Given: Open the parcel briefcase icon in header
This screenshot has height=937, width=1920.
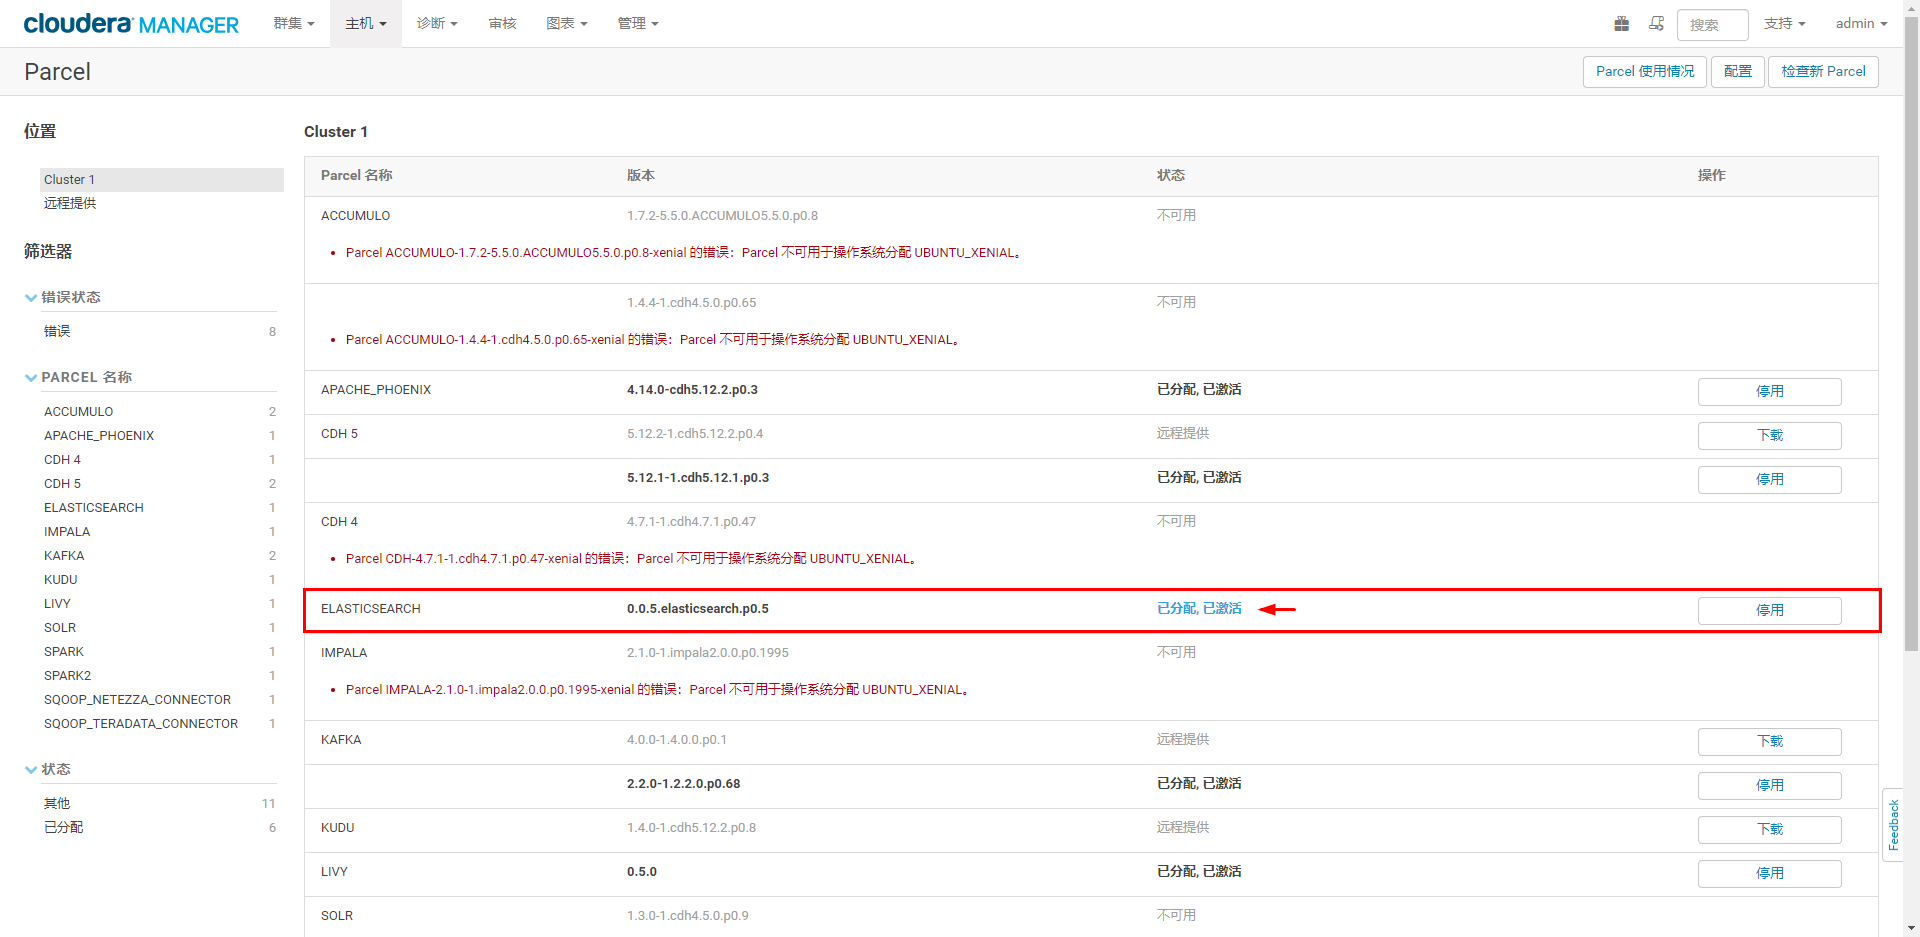Looking at the screenshot, I should [1622, 23].
